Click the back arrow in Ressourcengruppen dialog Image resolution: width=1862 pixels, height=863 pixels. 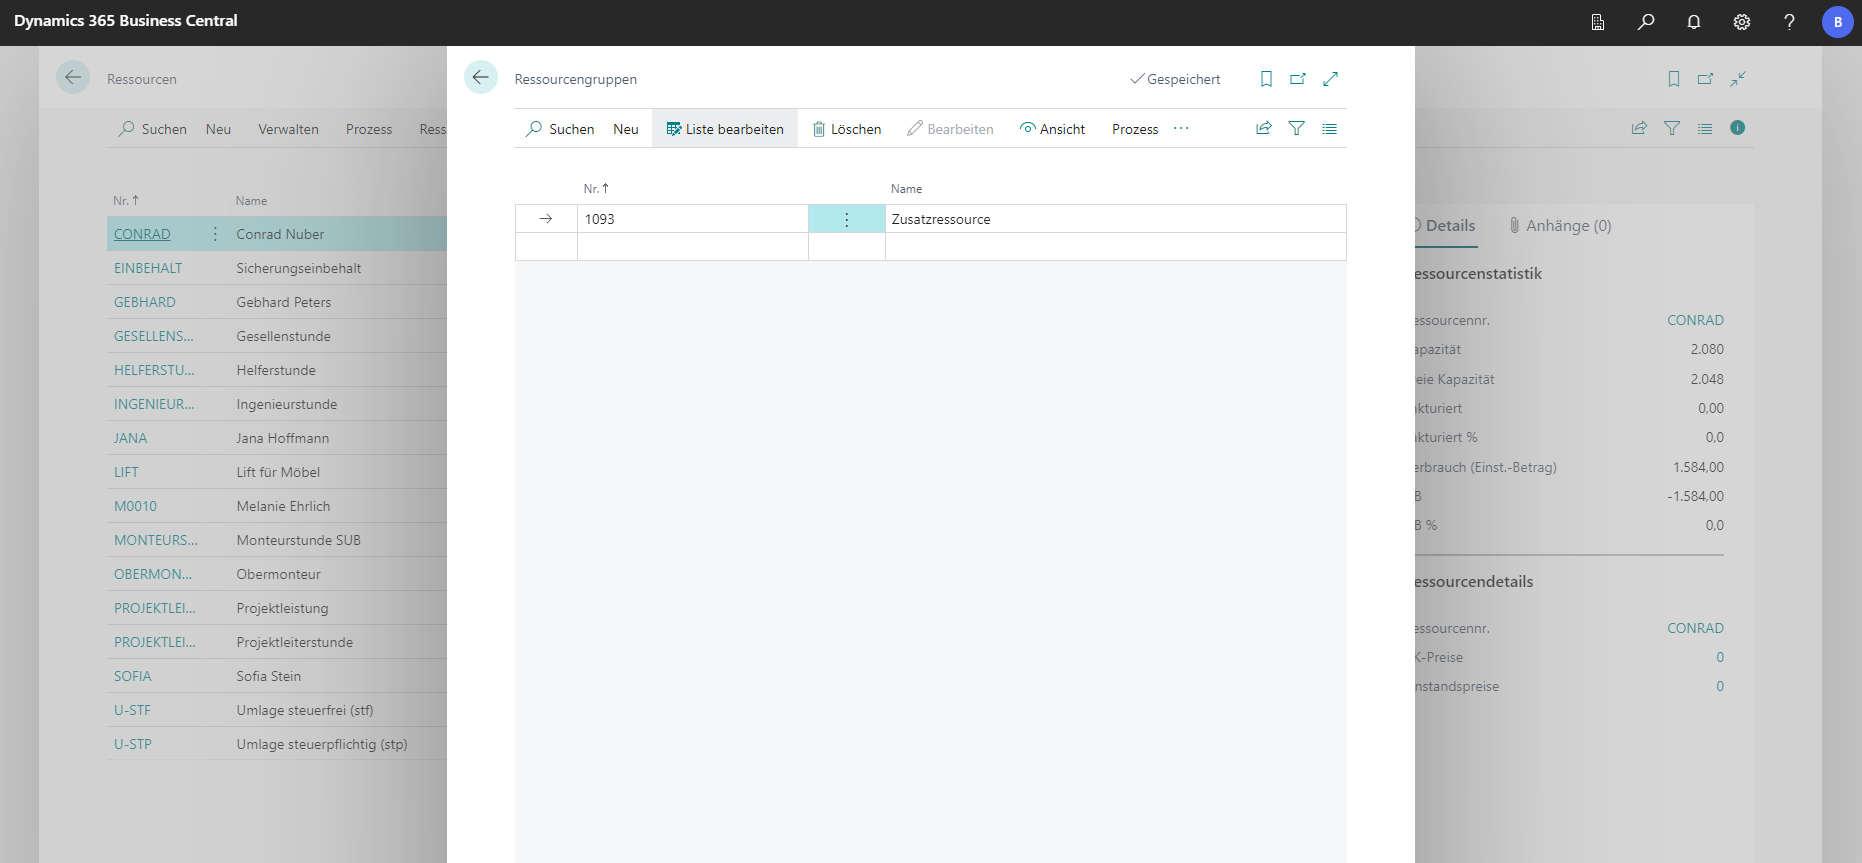pyautogui.click(x=481, y=78)
